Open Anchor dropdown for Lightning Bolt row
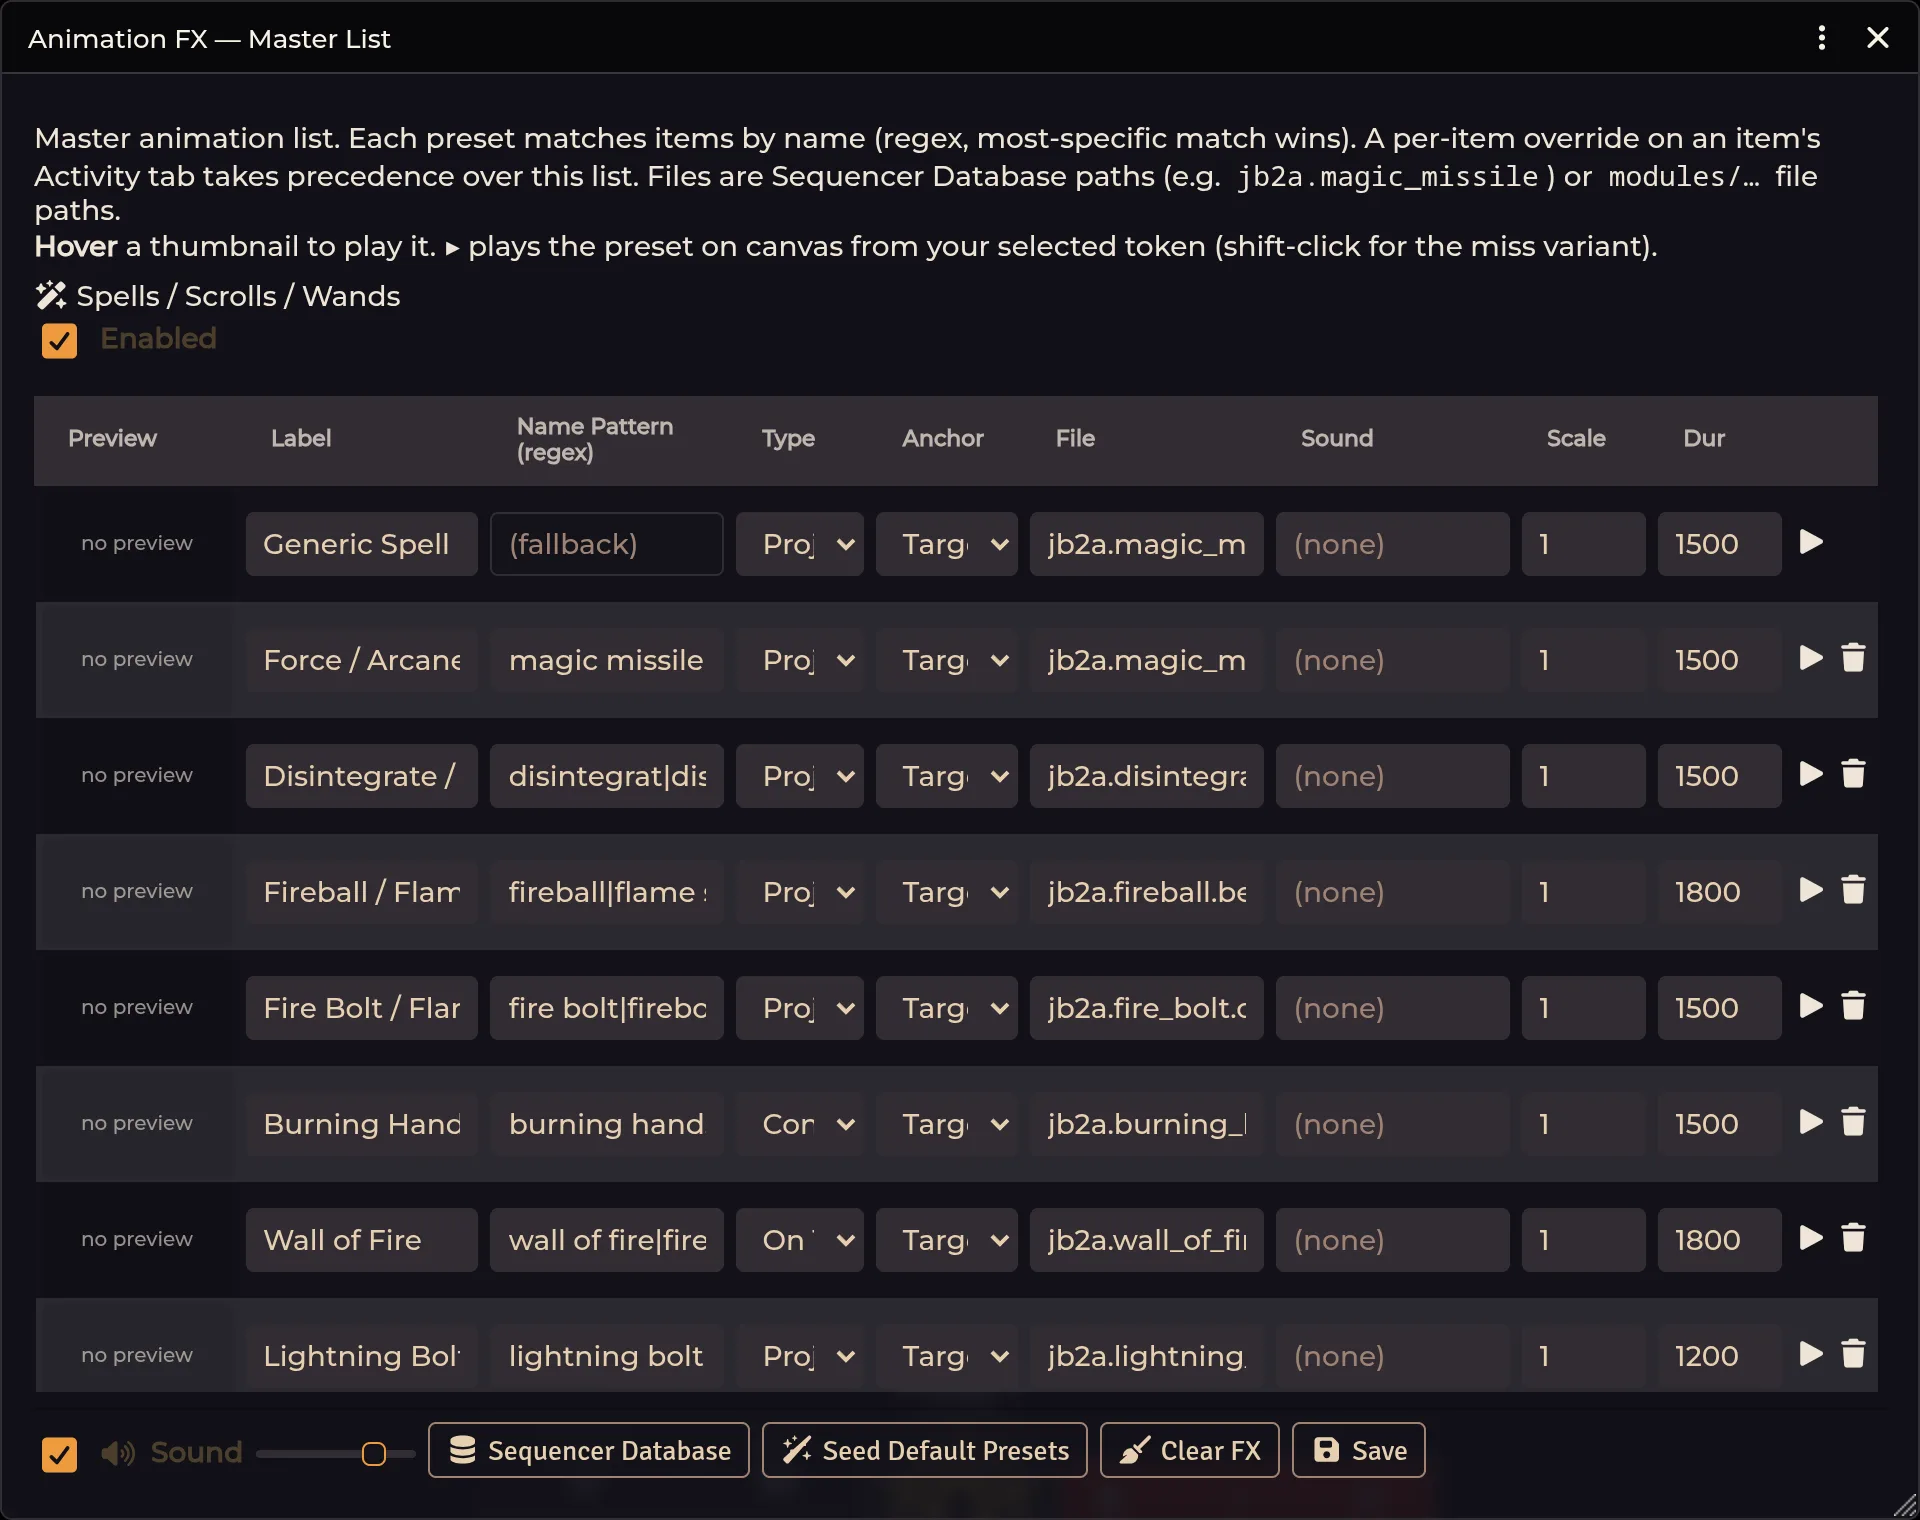The height and width of the screenshot is (1520, 1920). [947, 1356]
